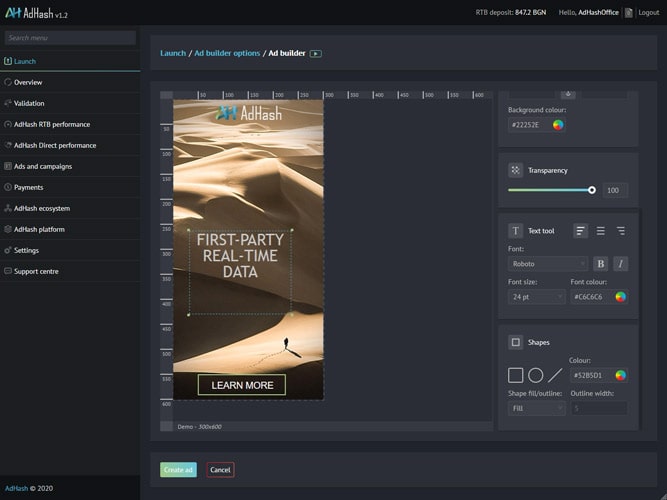Expand the Font size 24 pt dropdown
Screen dimensions: 667x500
(536, 297)
